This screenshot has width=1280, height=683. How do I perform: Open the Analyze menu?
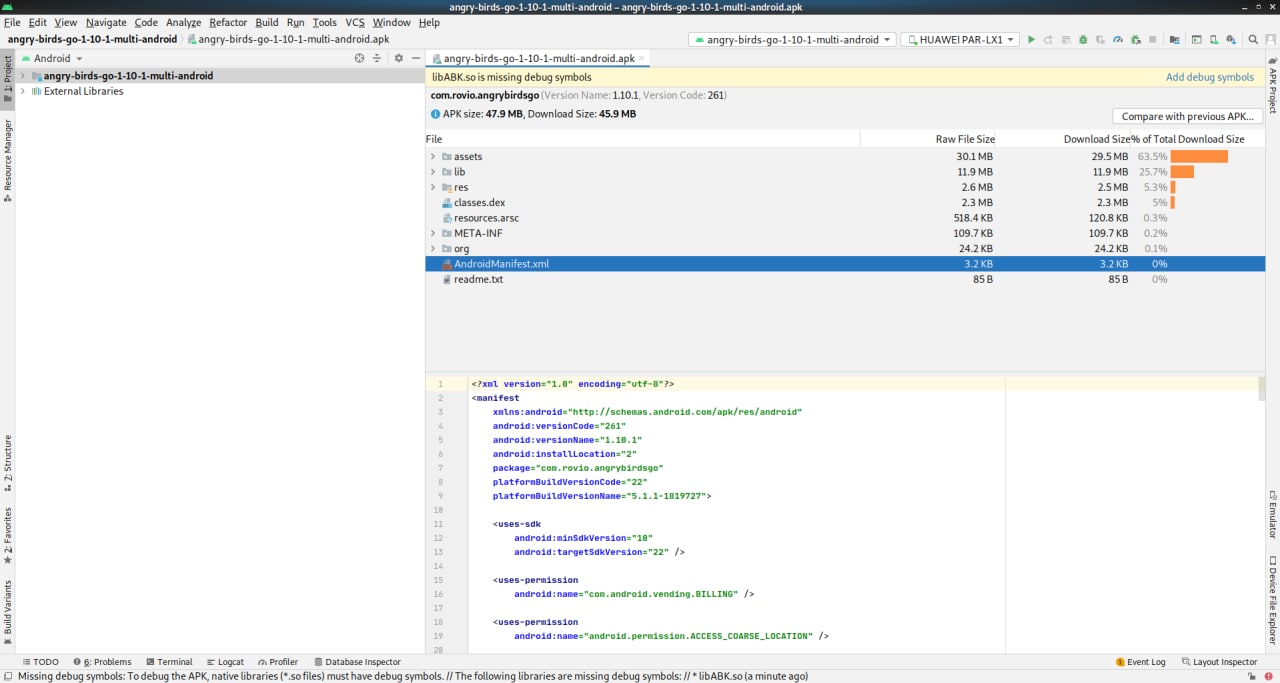(183, 22)
